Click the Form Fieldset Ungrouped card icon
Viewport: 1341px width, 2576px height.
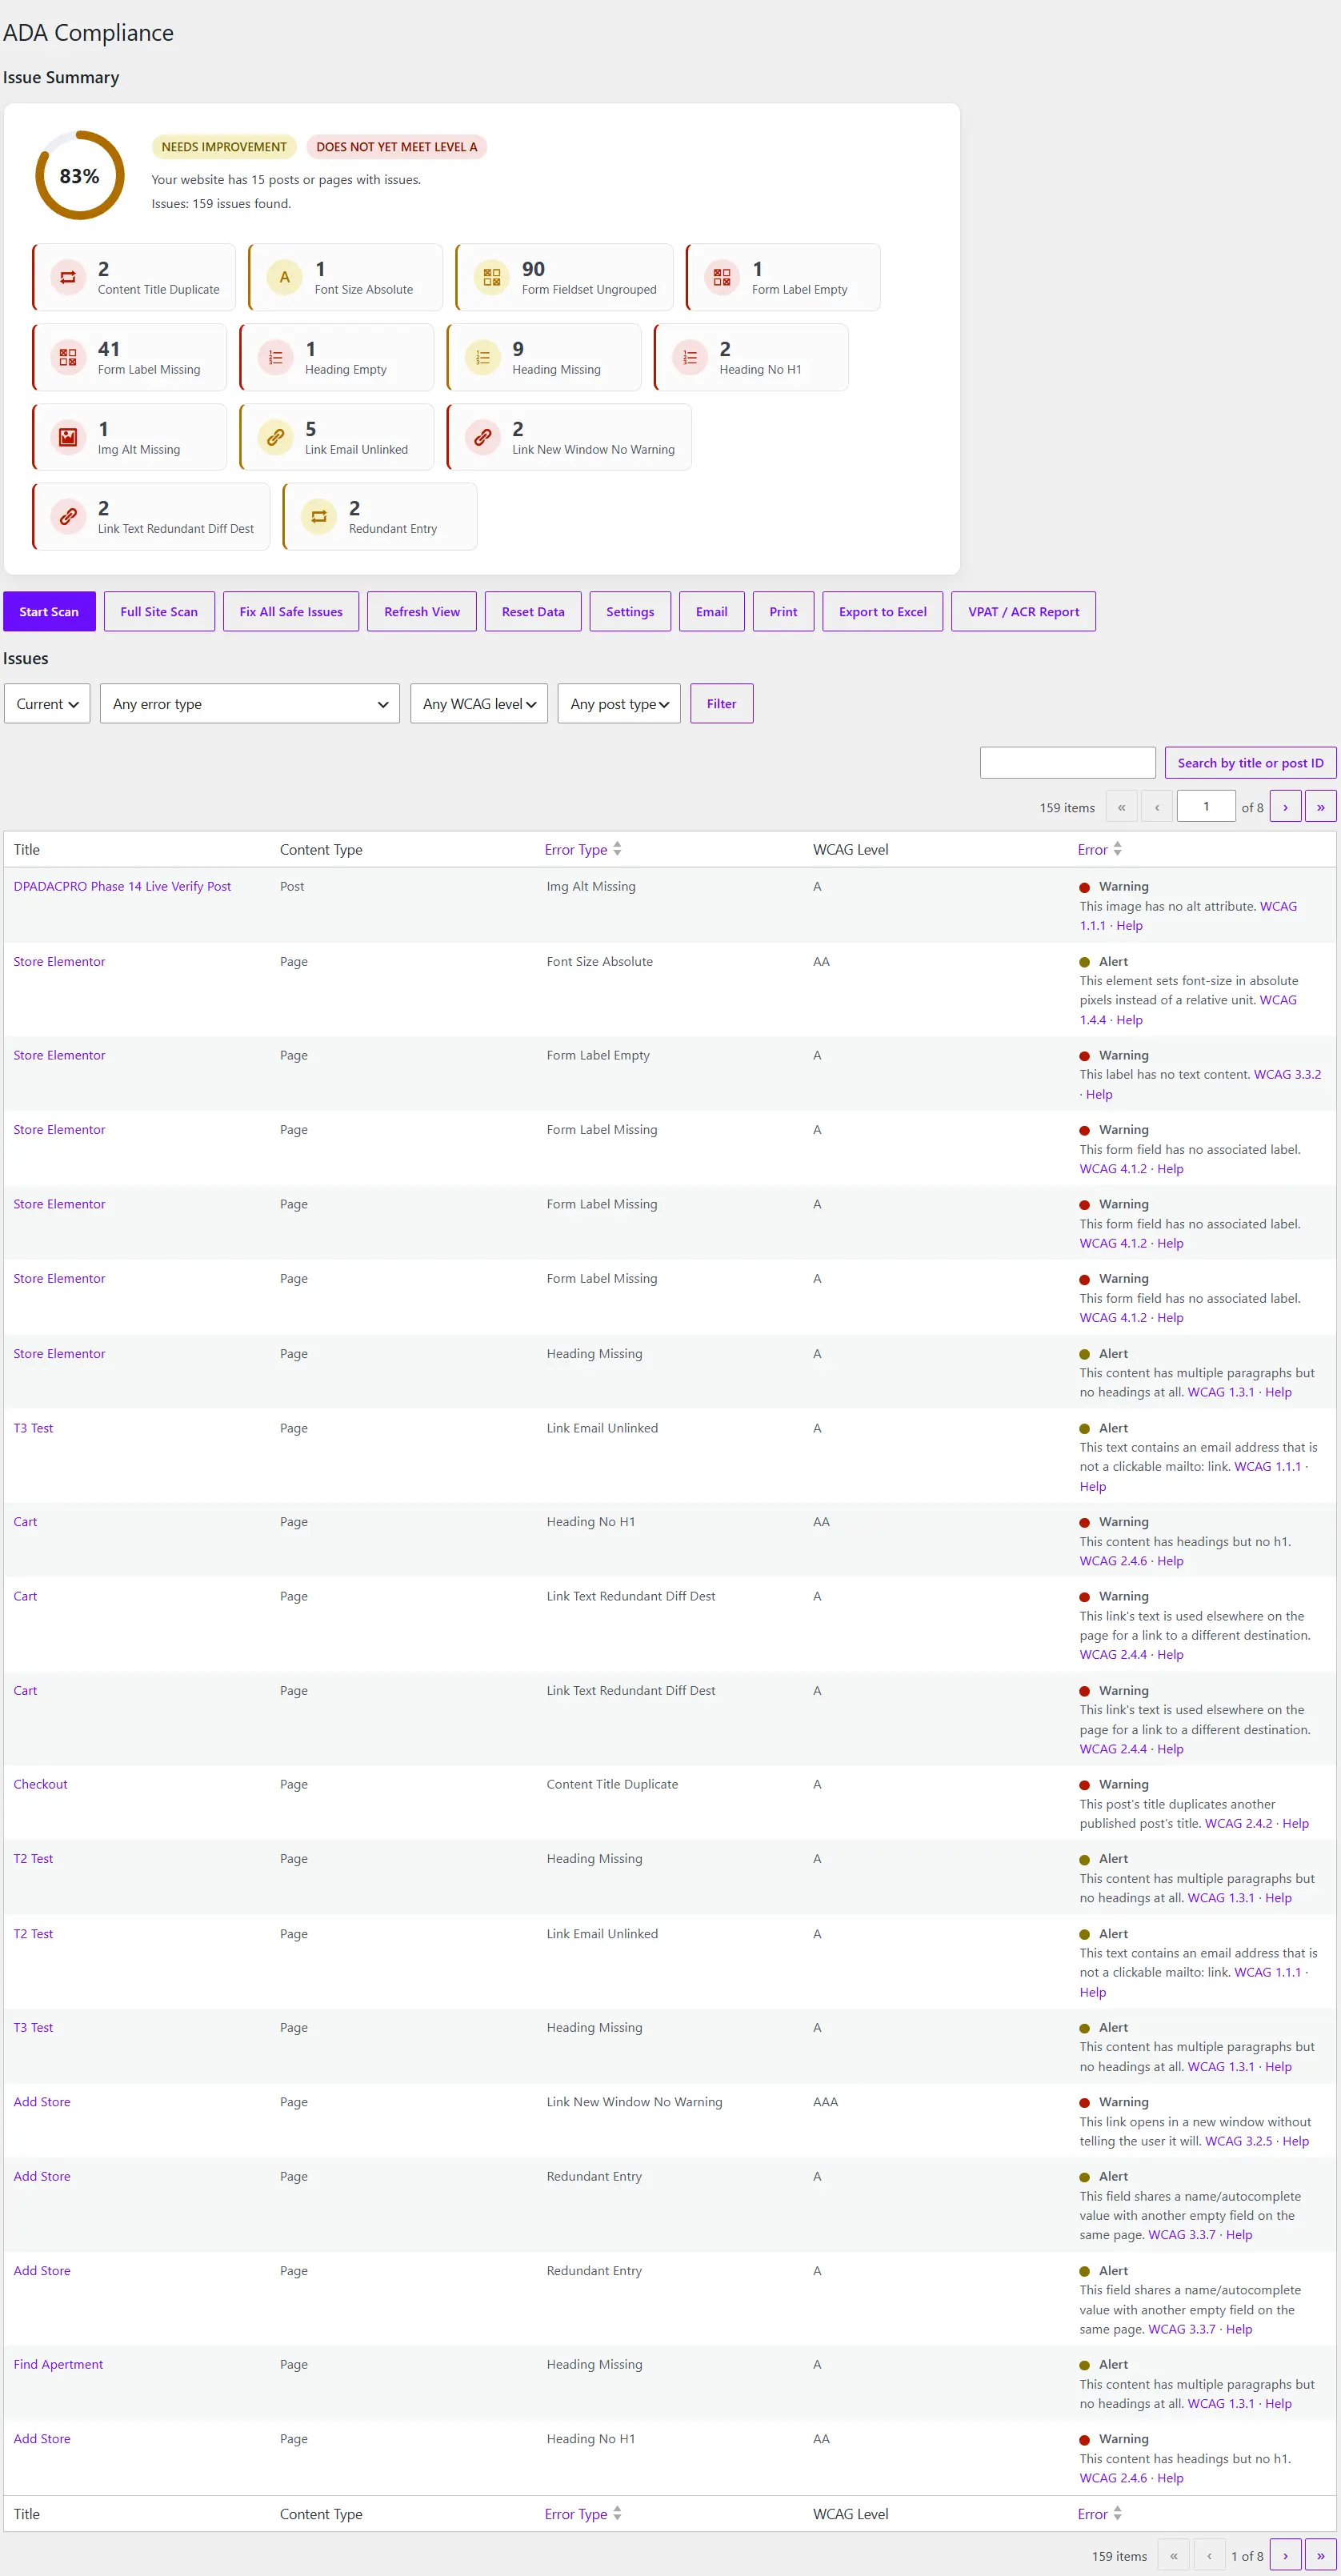tap(492, 277)
